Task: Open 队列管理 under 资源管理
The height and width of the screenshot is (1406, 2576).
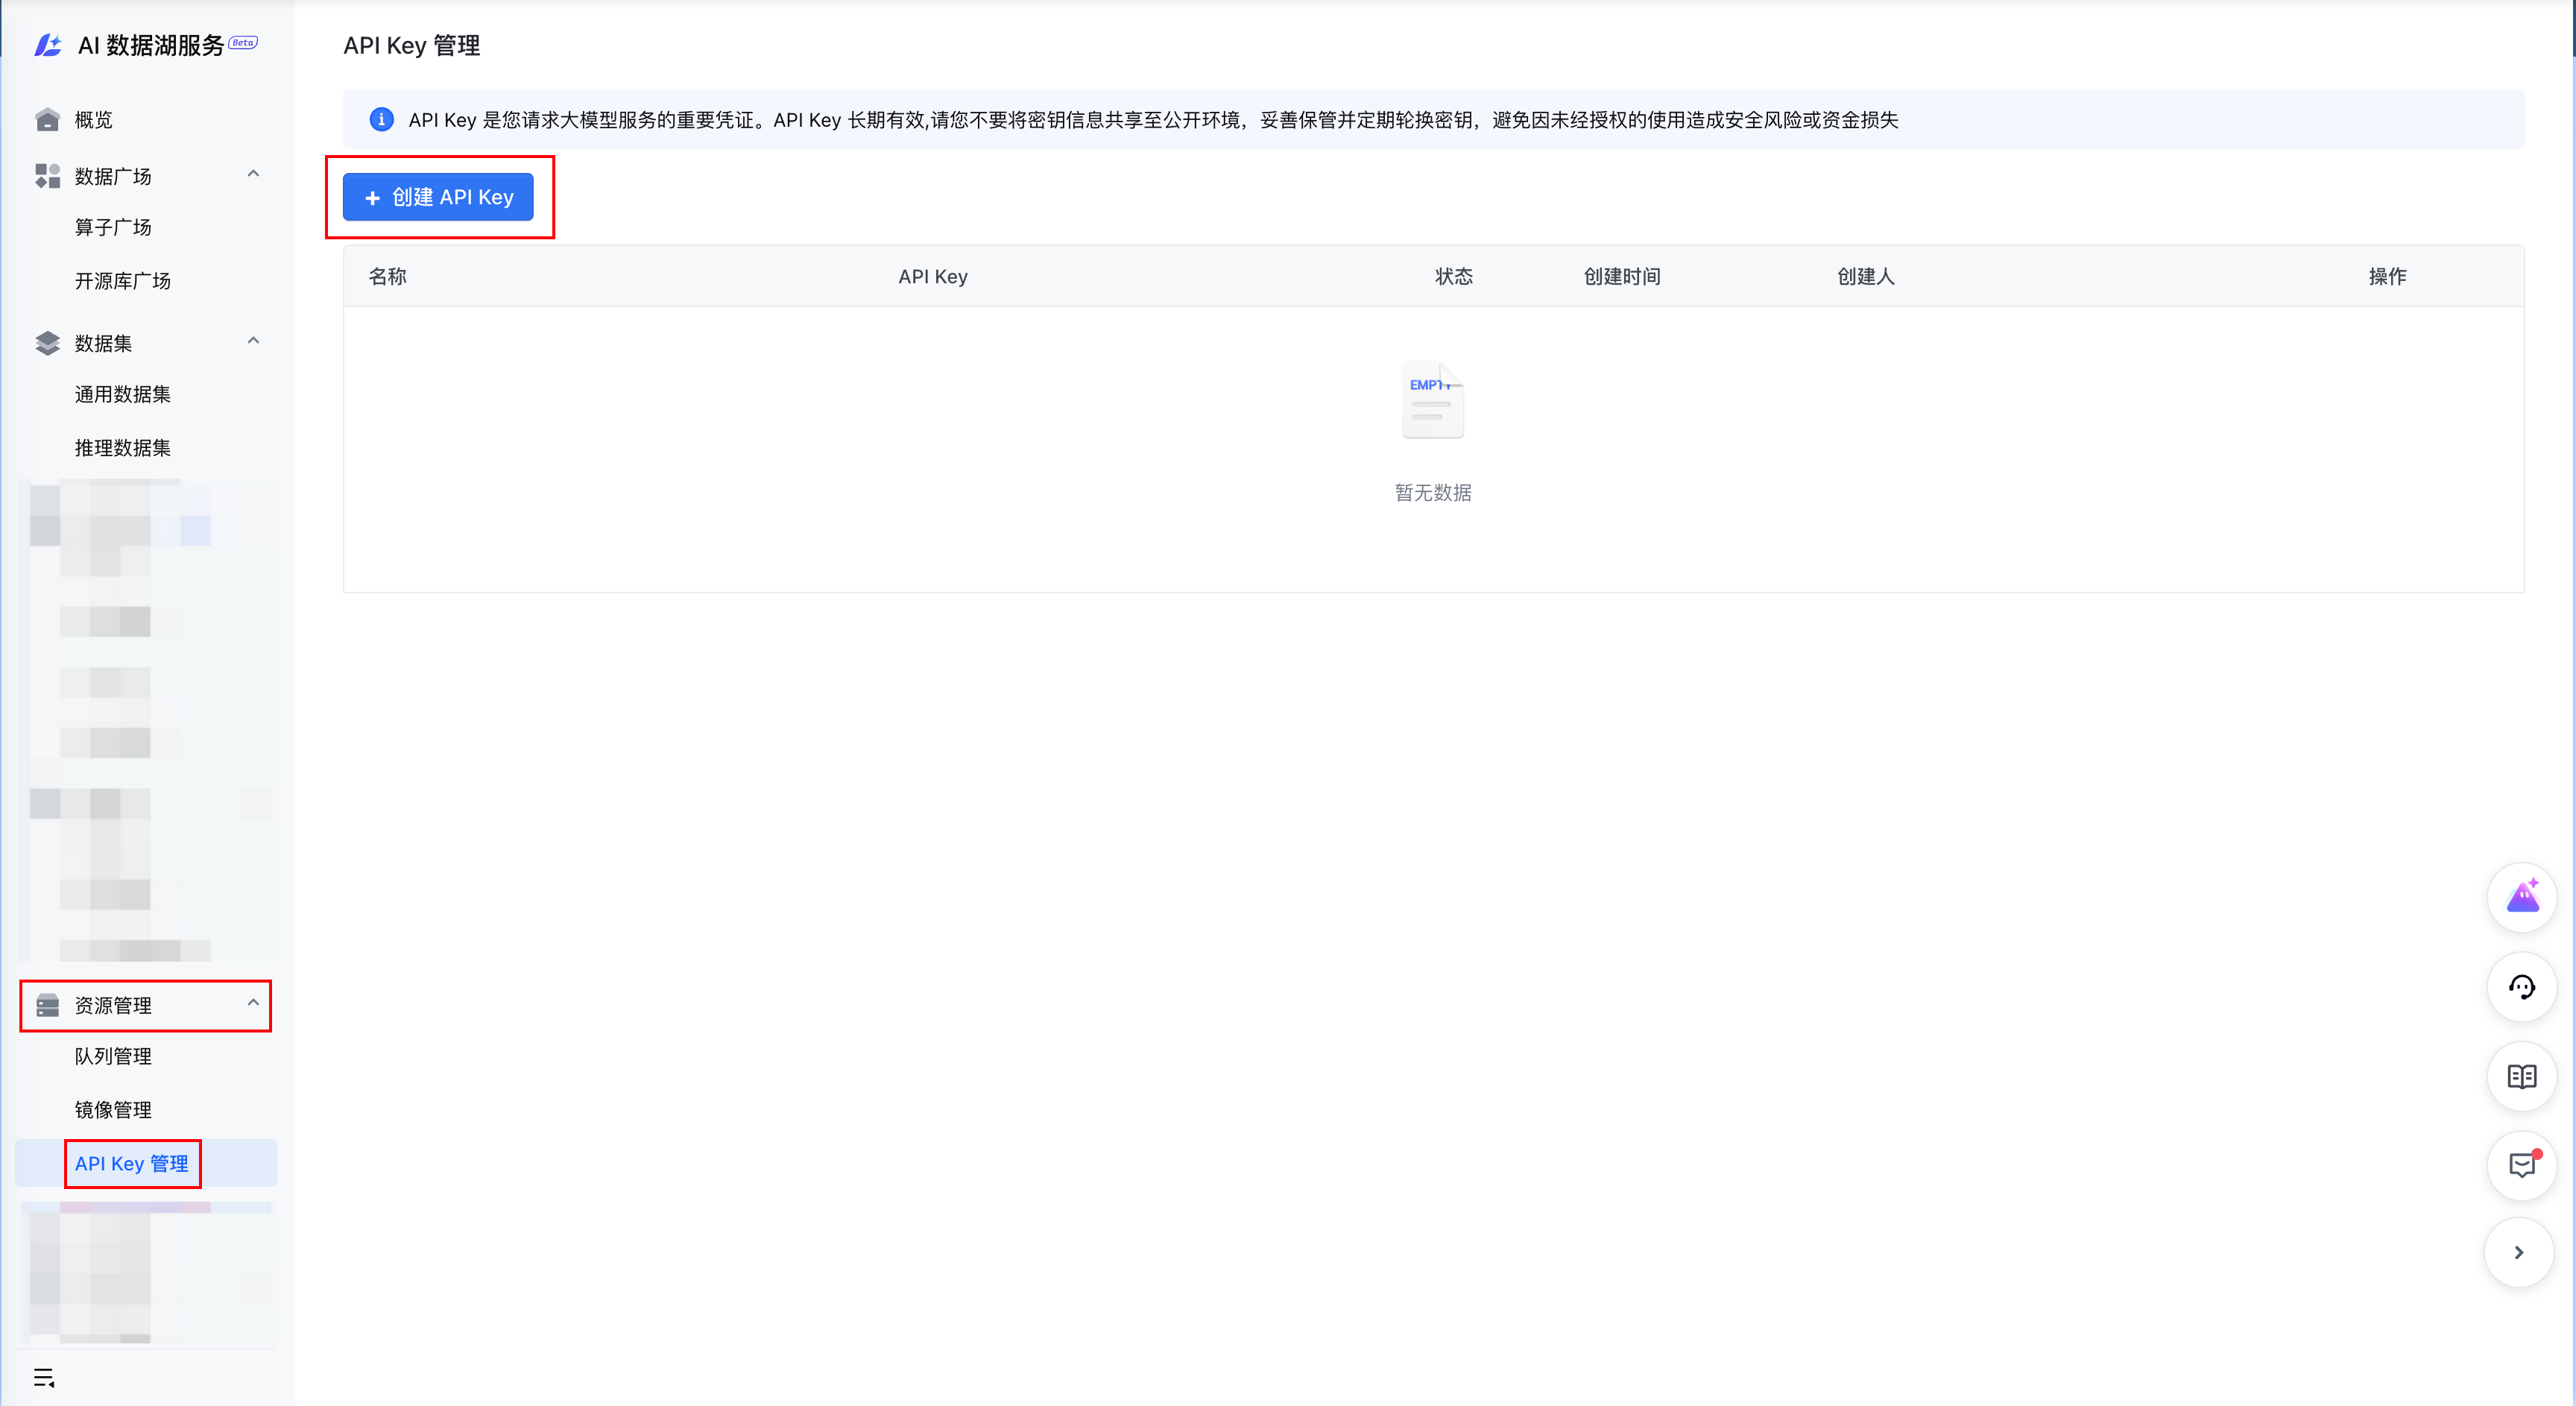Action: (x=113, y=1056)
